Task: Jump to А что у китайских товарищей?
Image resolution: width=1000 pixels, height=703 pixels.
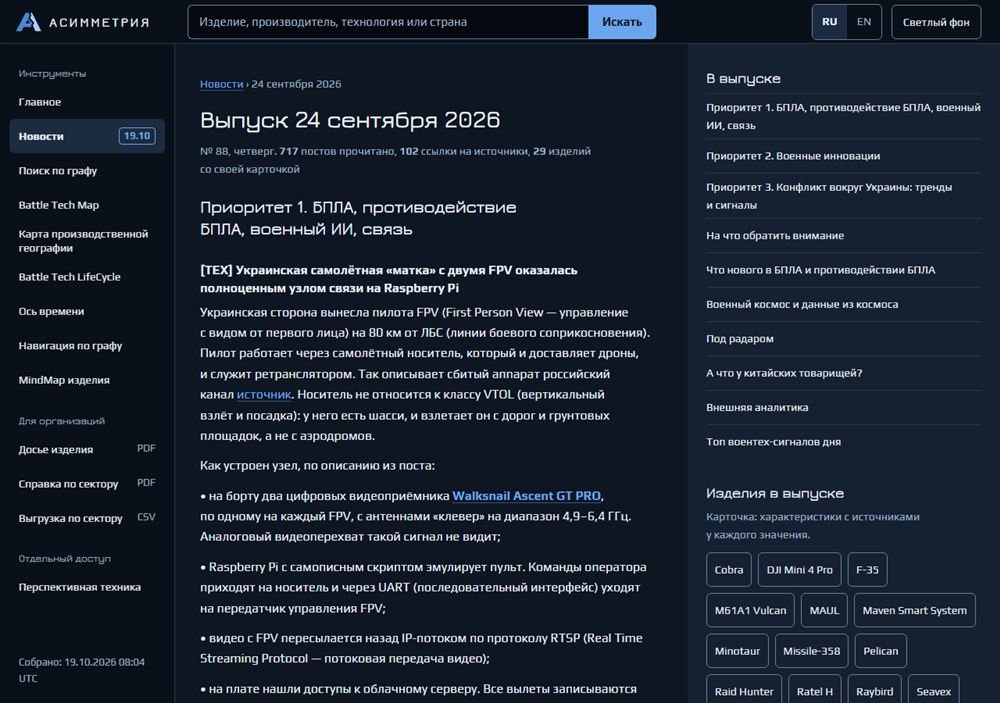Action: point(844,373)
